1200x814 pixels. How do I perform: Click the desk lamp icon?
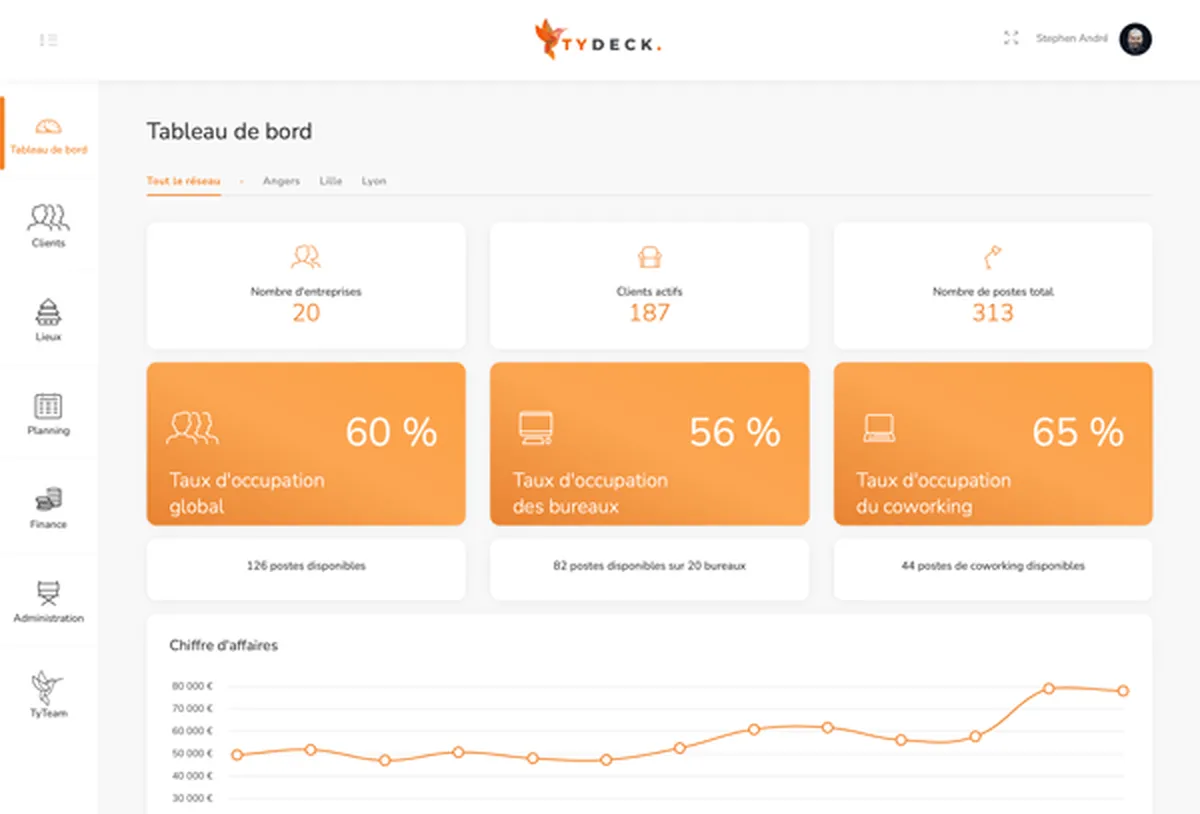pos(993,256)
